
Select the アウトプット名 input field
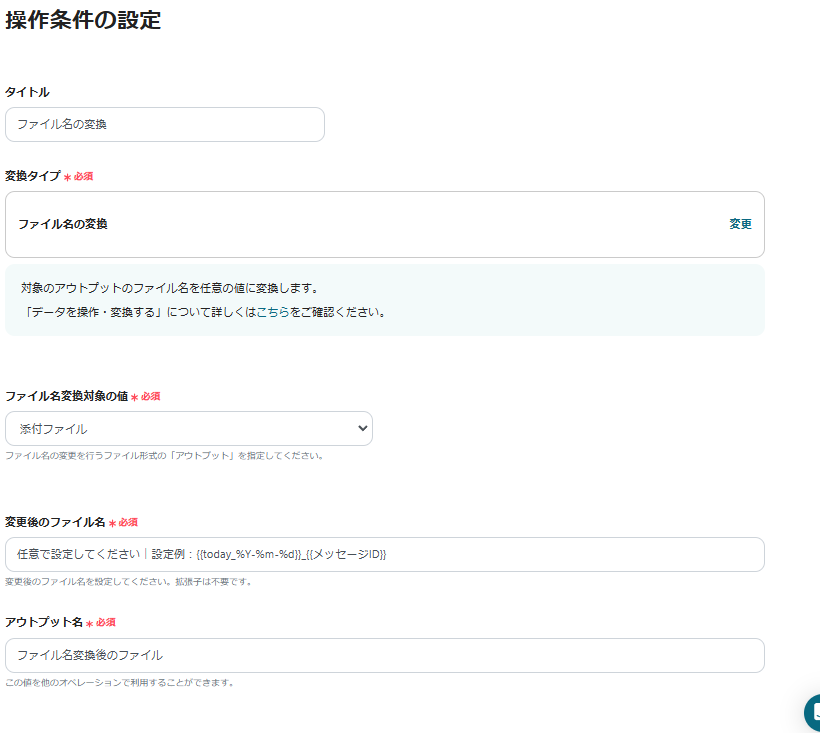(x=385, y=656)
